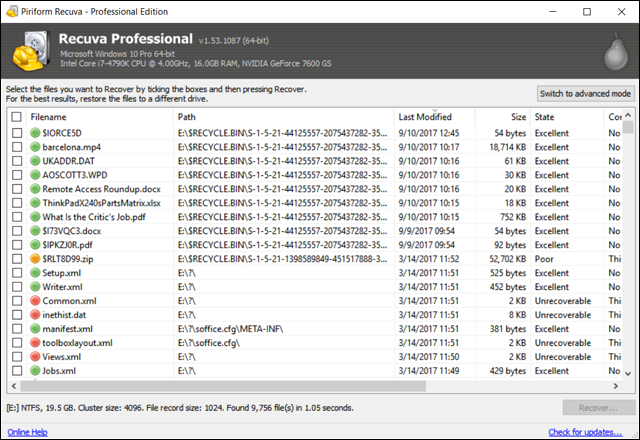Click the Piriform pear logo icon

(x=616, y=53)
